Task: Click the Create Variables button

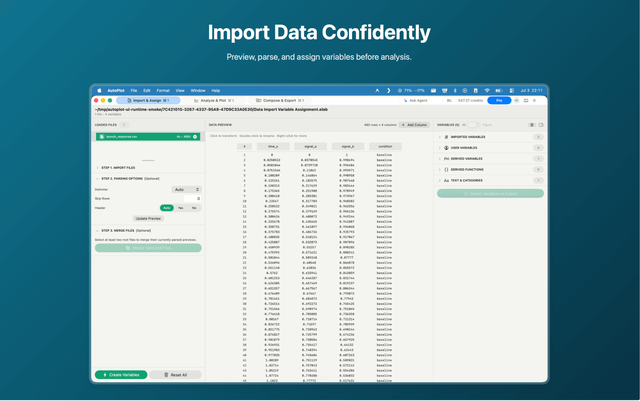Action: pyautogui.click(x=121, y=375)
